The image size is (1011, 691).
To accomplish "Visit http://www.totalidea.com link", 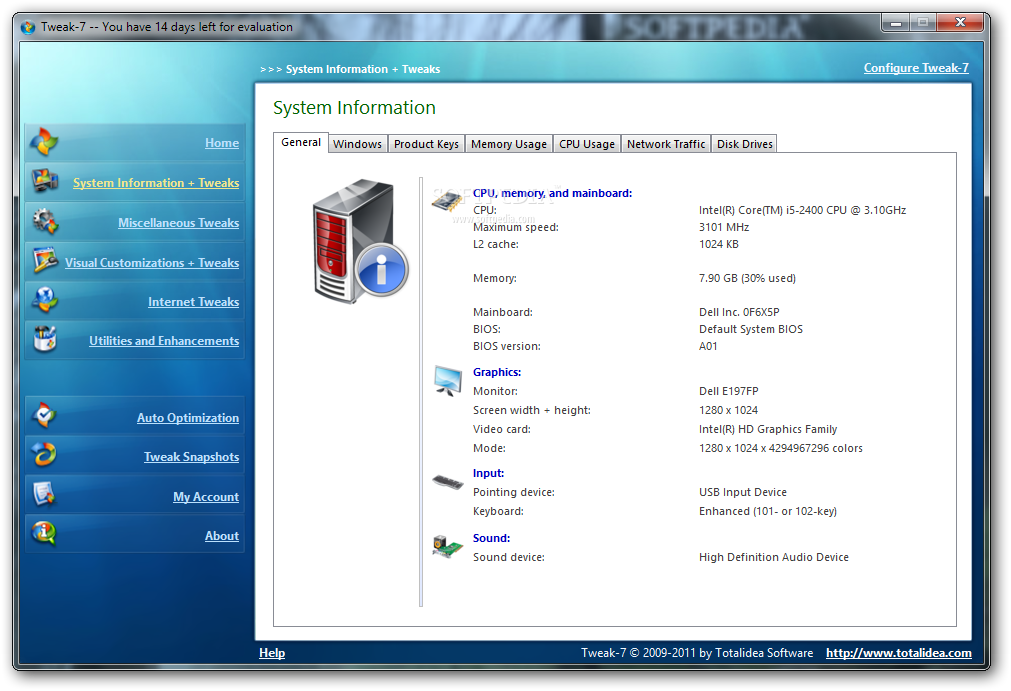I will 899,653.
